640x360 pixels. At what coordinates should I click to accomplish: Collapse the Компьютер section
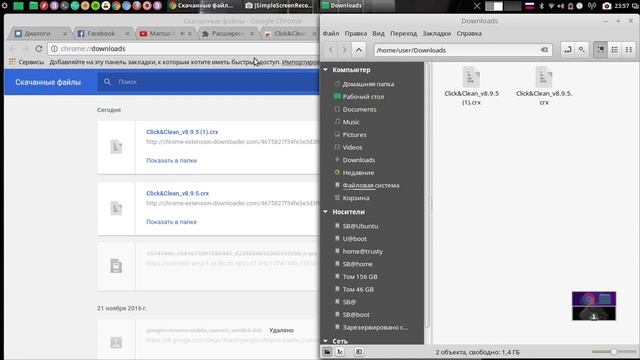(326, 70)
